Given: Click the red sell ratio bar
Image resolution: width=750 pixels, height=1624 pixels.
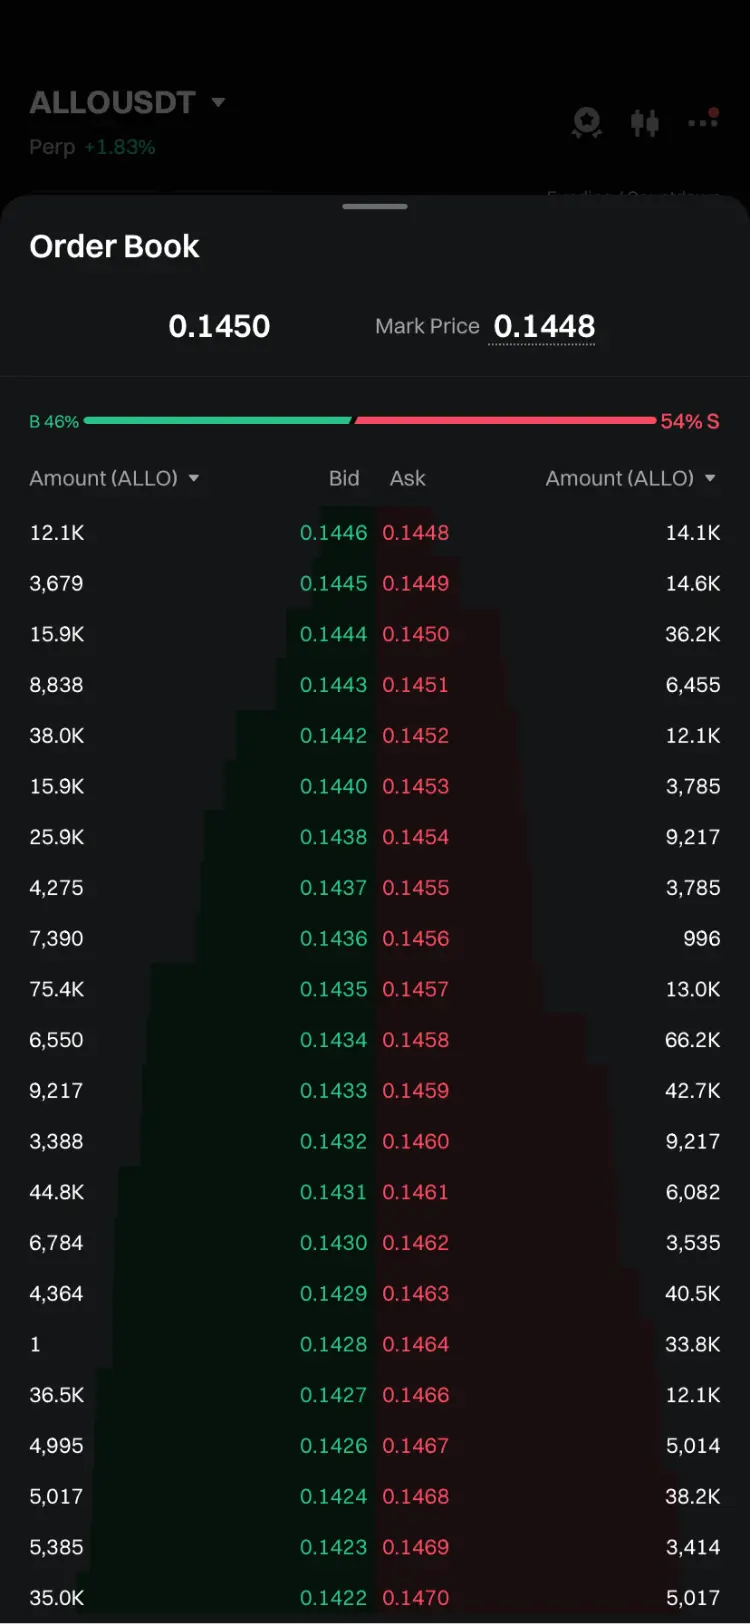Looking at the screenshot, I should point(505,421).
